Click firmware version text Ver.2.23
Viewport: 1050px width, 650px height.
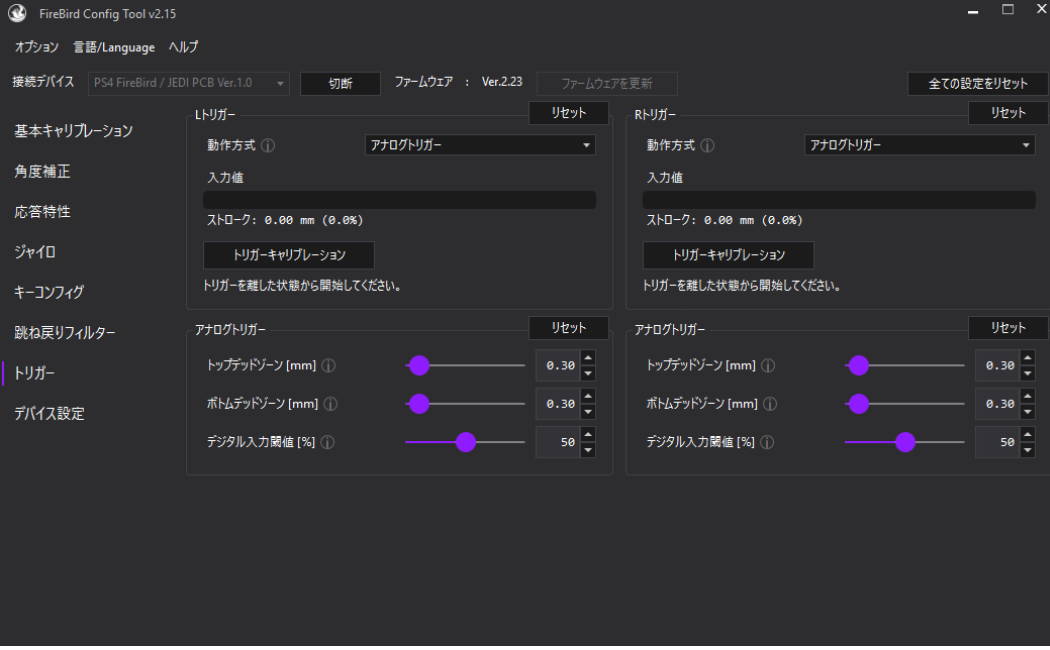502,82
